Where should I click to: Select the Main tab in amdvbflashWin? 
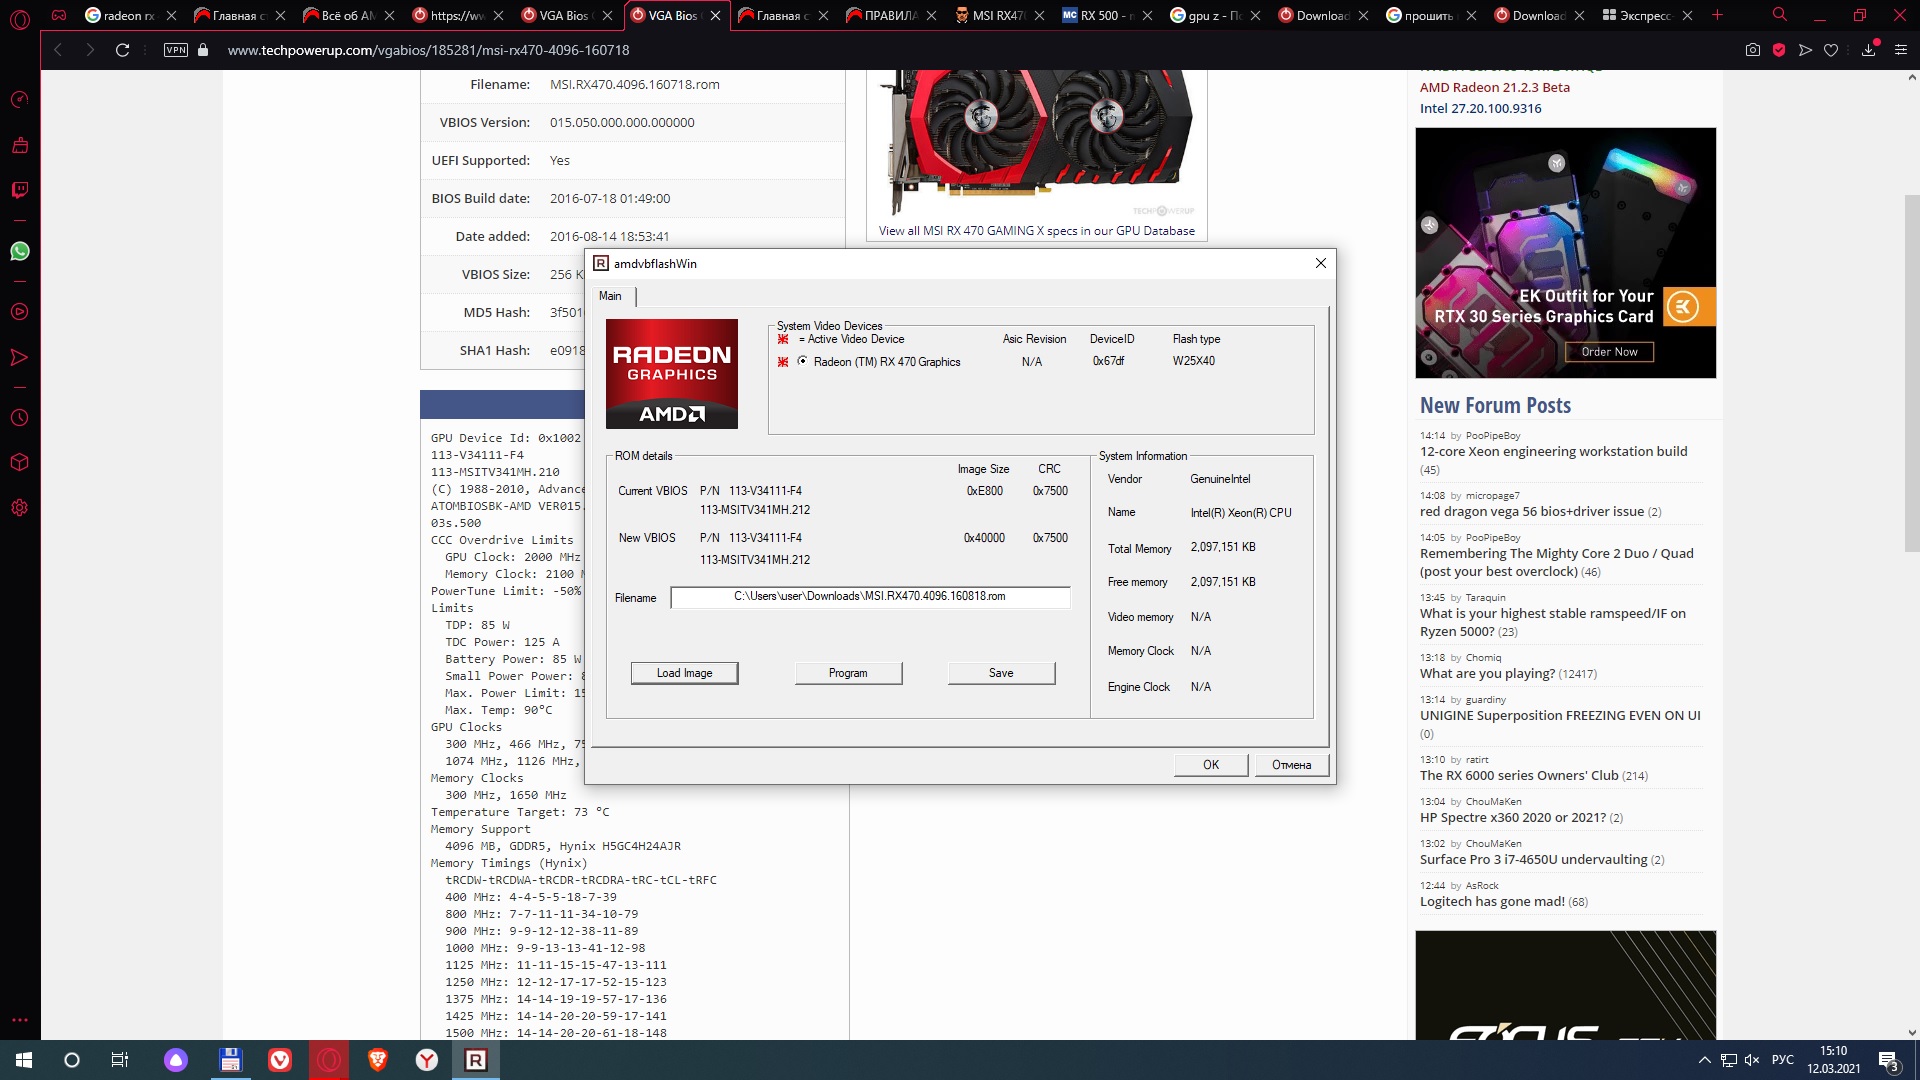(x=610, y=296)
